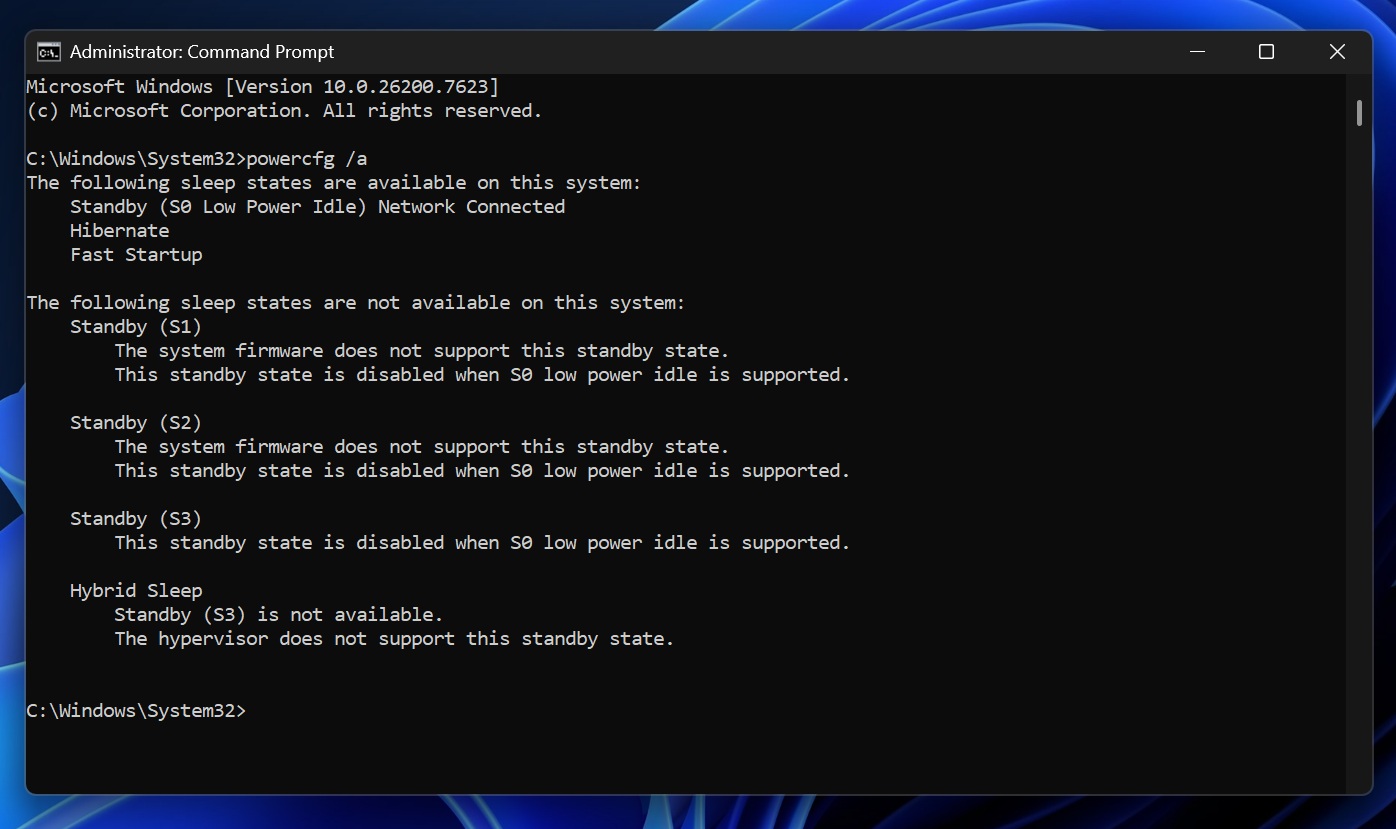Click the 'Standby (S1)' heading
Screen dimensions: 1396x829
(136, 327)
